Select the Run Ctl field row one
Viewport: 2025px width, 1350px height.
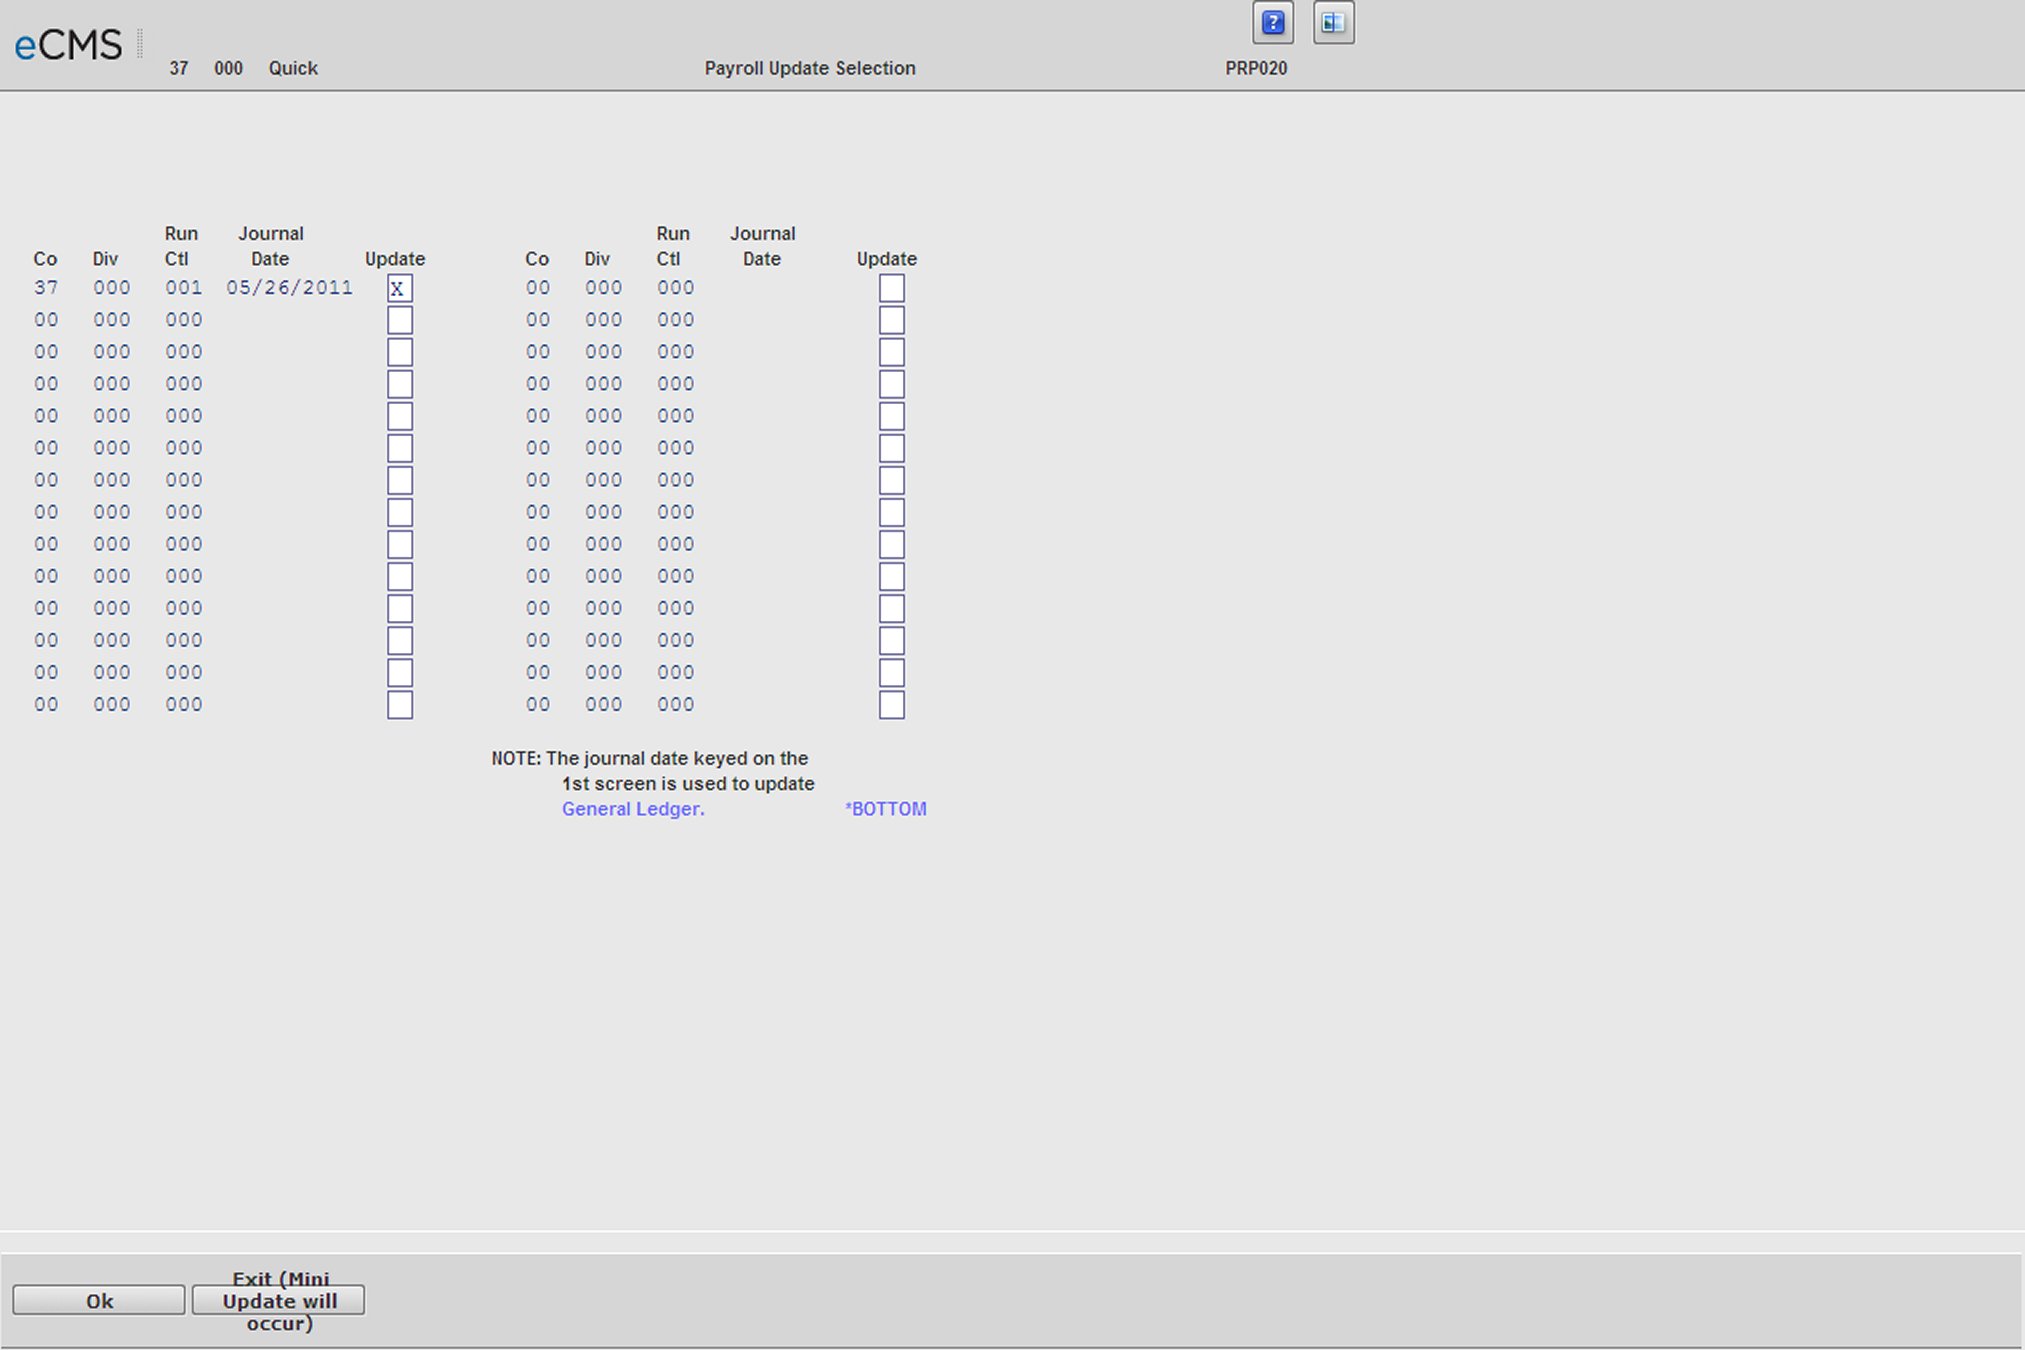pyautogui.click(x=179, y=286)
